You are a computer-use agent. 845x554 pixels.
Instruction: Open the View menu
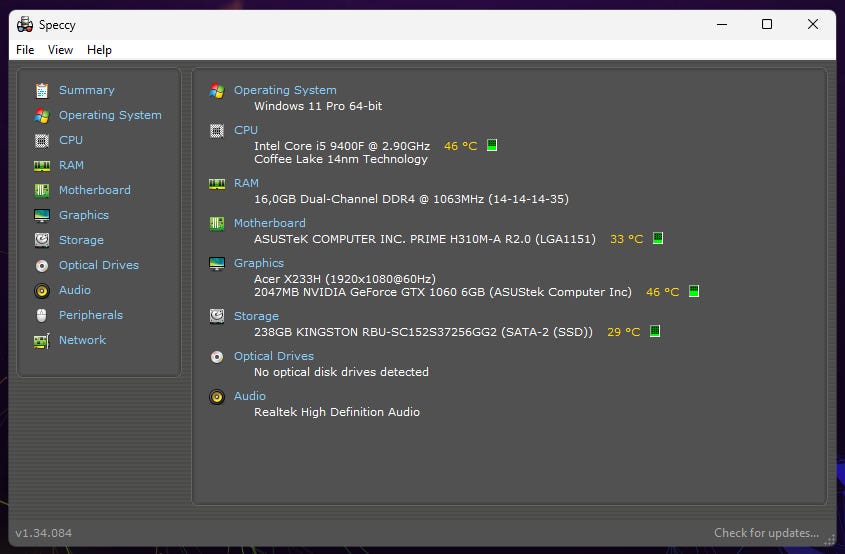(60, 50)
